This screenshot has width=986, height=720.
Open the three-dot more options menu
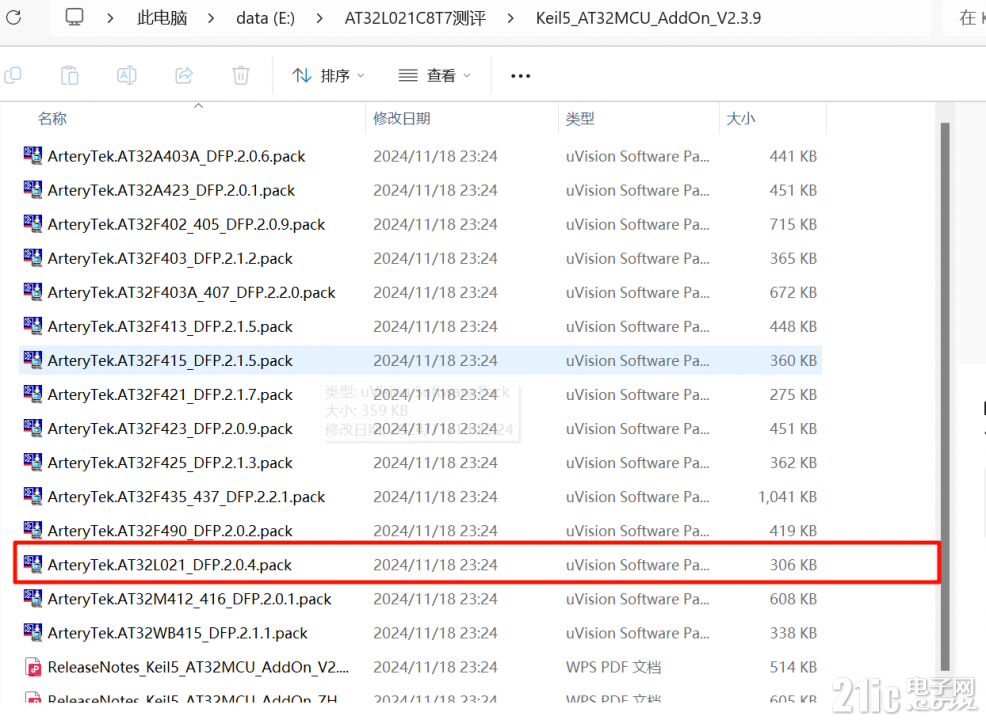pos(520,76)
